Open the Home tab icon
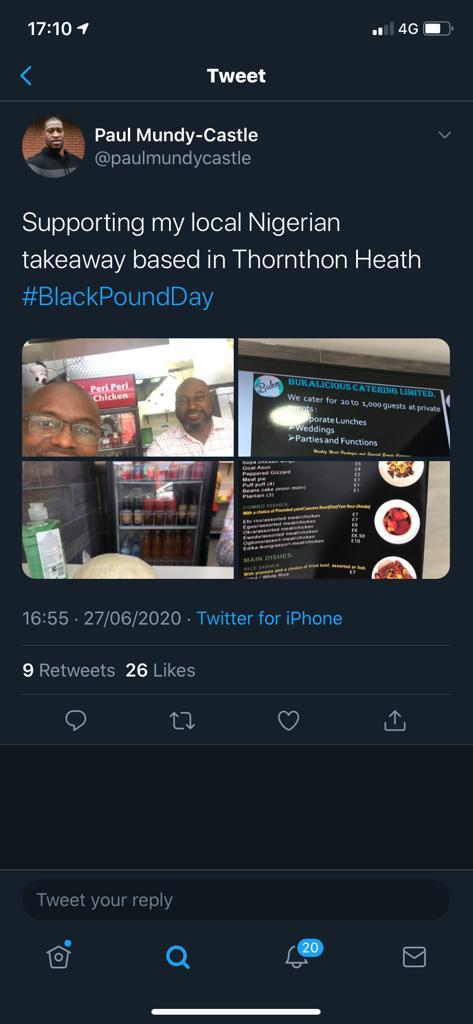 coord(59,955)
